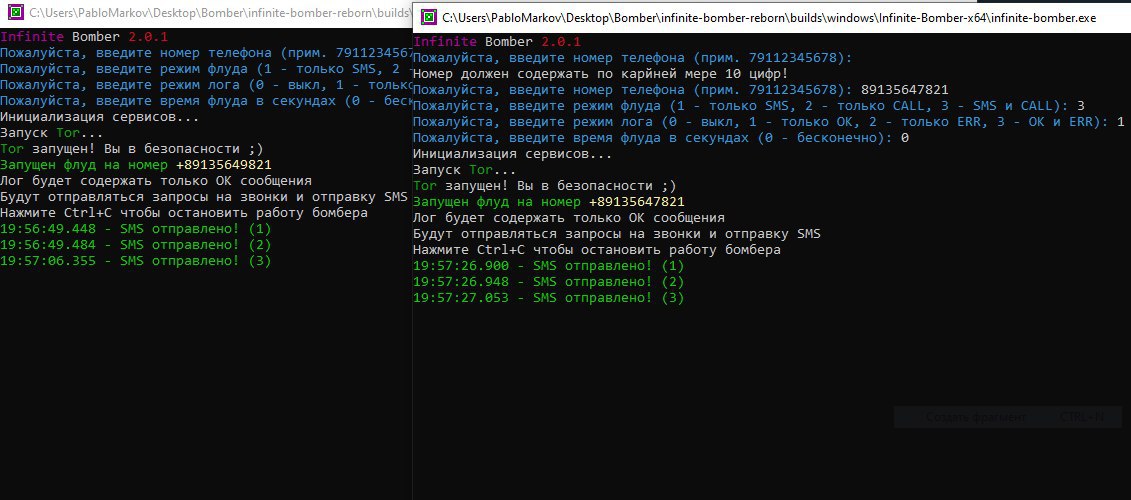Click the right window title path ending infinite-bomber.exe
The width and height of the screenshot is (1131, 500).
pos(769,18)
